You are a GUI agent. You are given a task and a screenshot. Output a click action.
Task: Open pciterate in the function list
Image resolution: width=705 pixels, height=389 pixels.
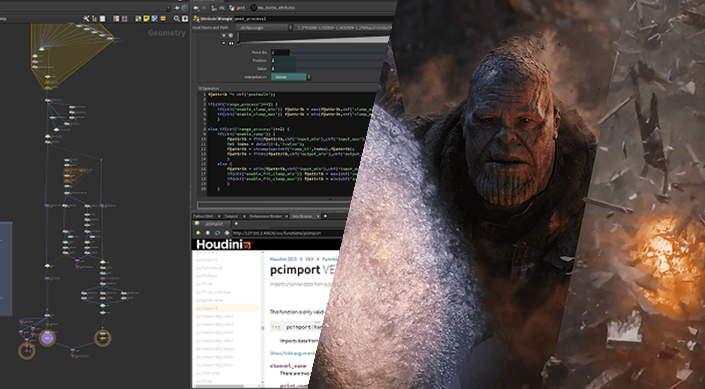click(208, 373)
